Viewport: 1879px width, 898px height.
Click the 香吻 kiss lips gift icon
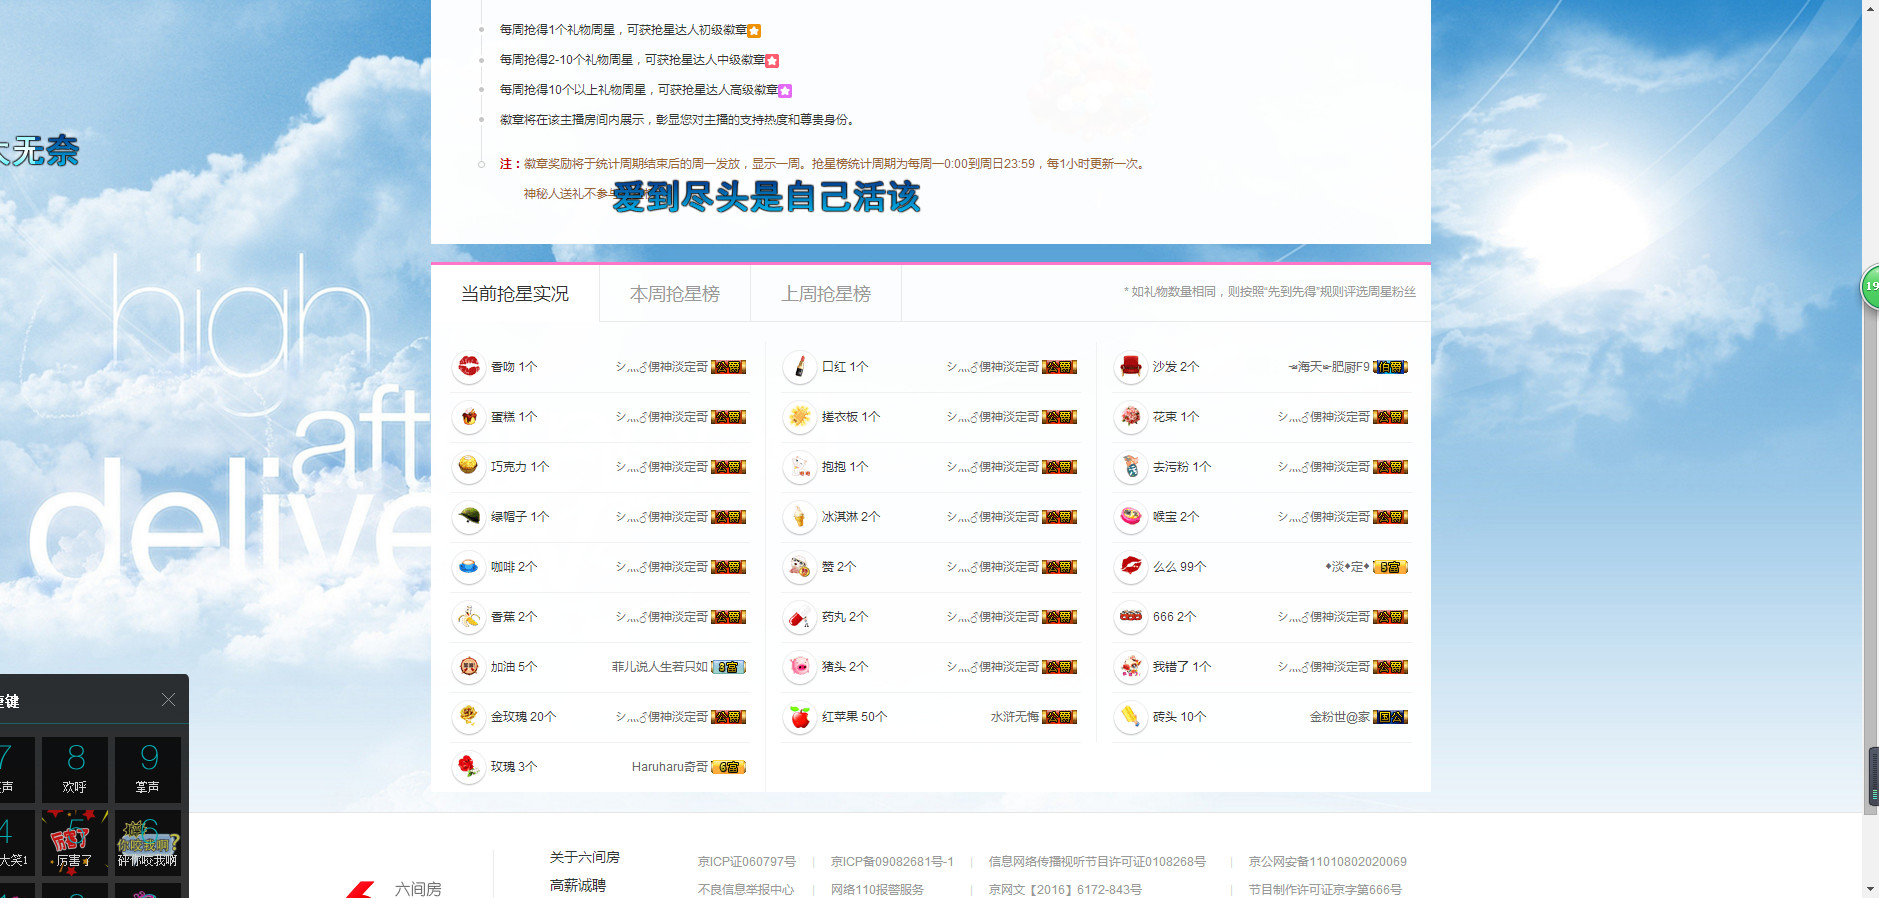[468, 367]
